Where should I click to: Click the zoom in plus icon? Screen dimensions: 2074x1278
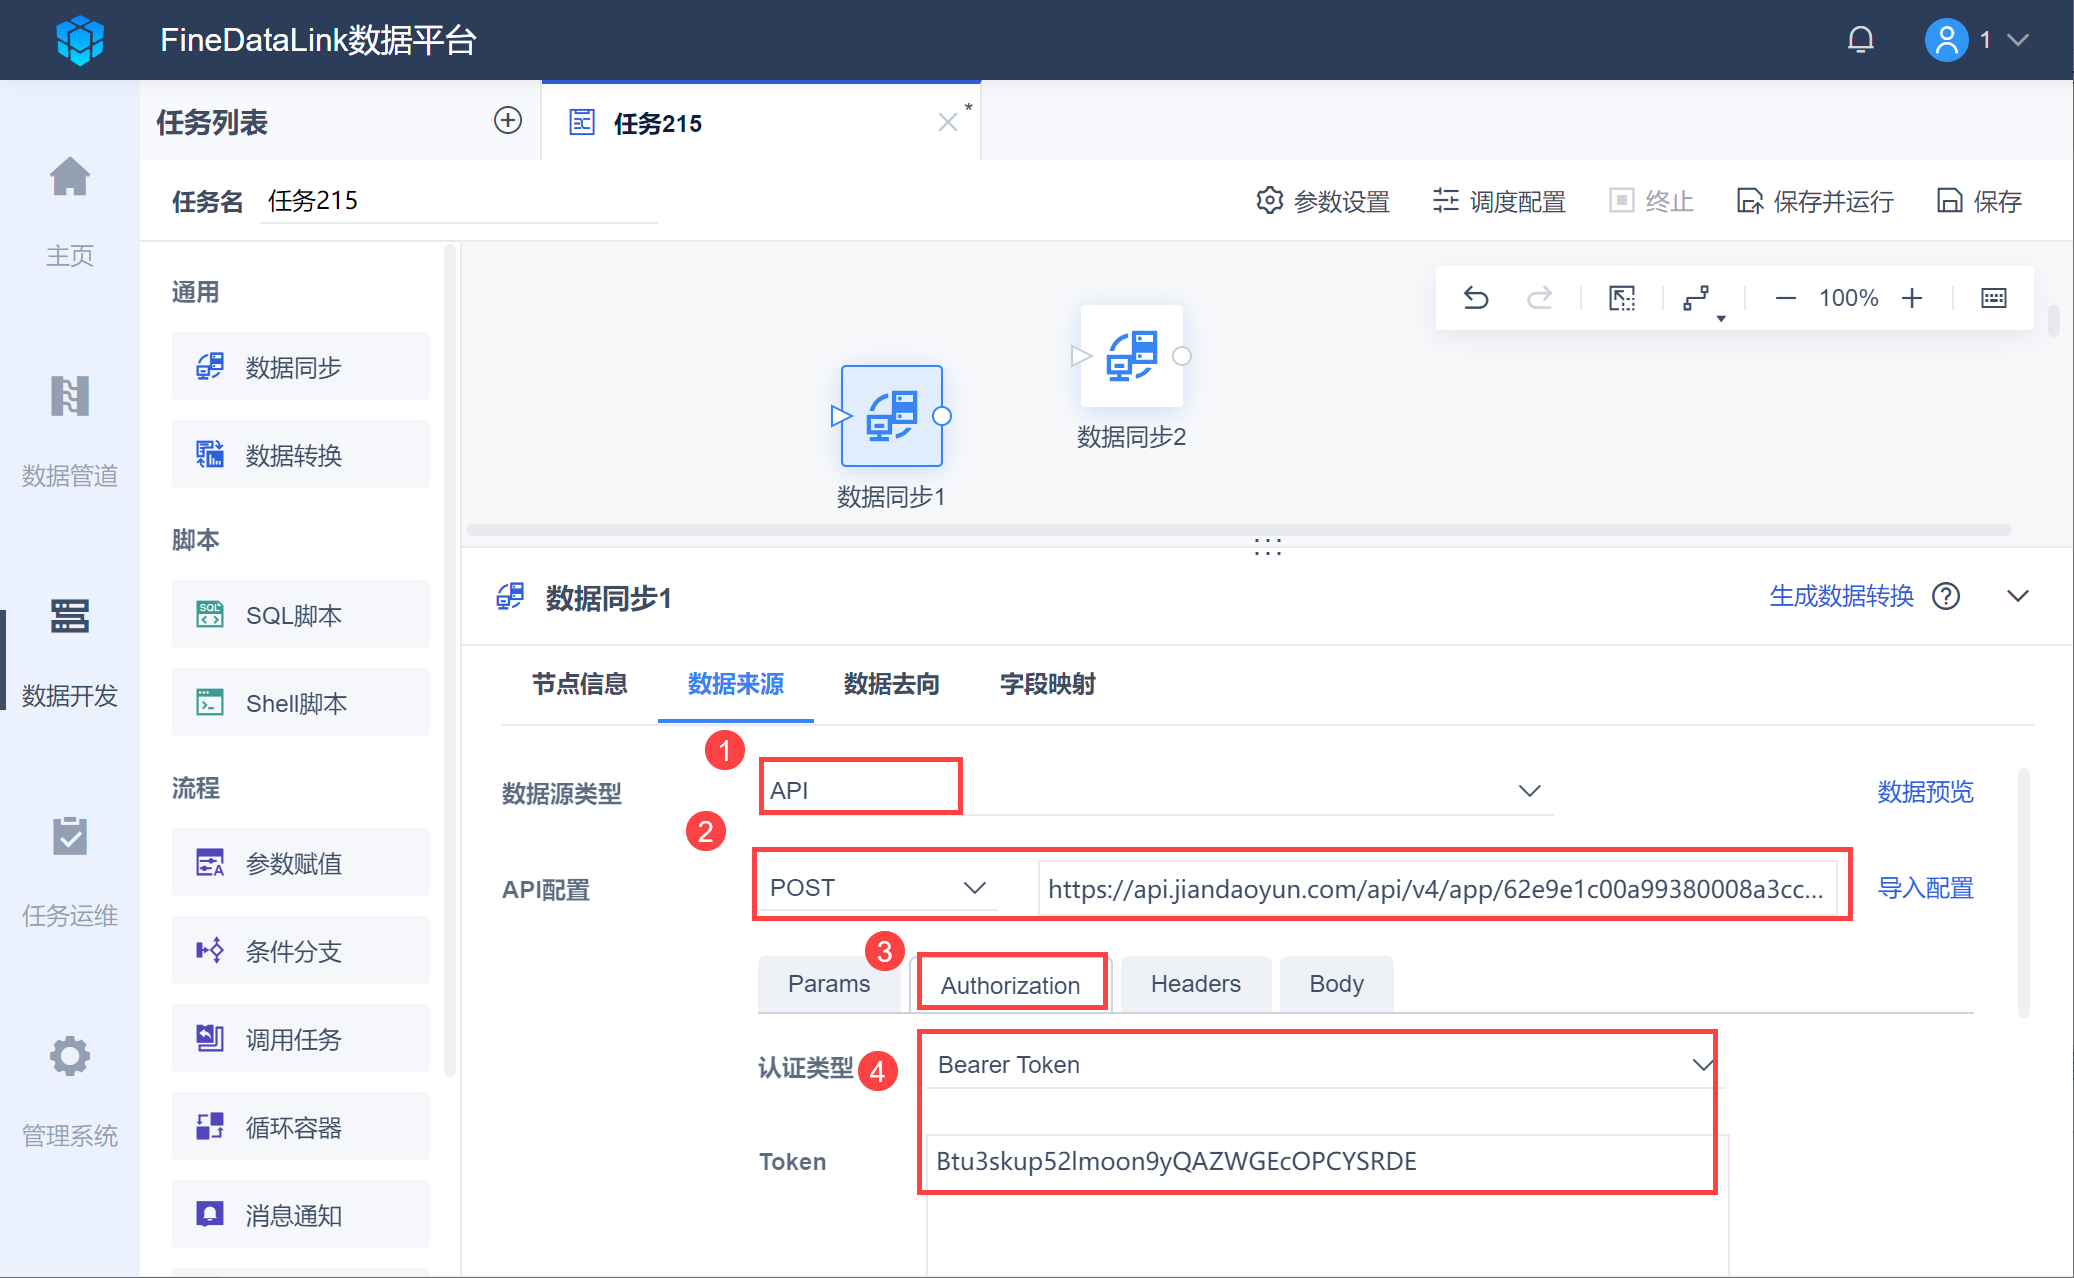(1912, 298)
